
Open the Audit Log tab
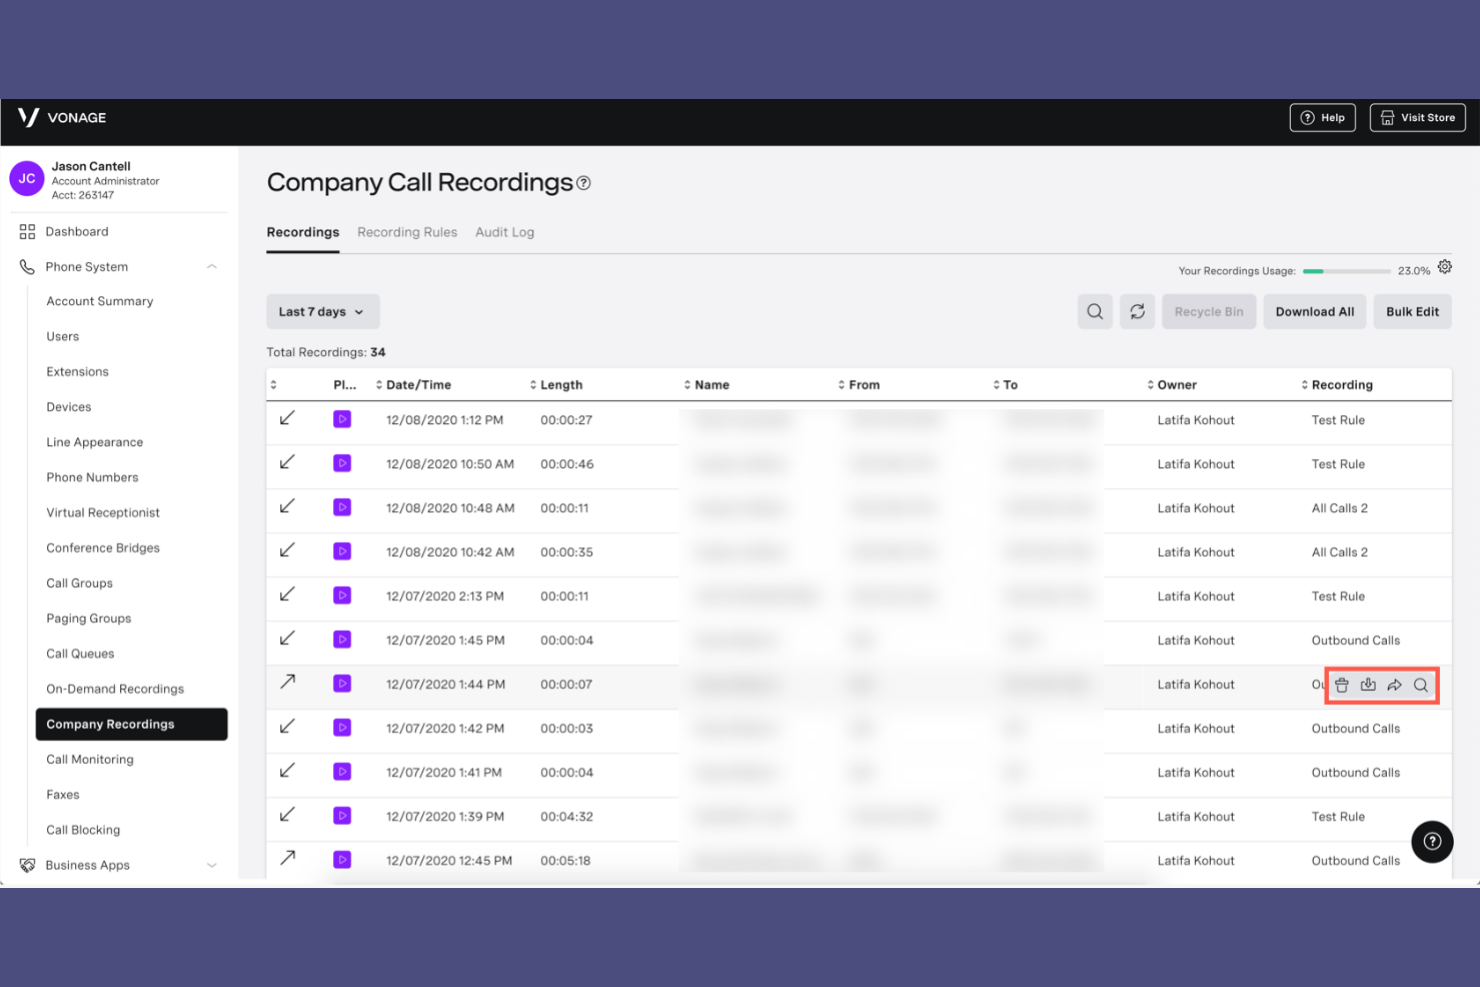pyautogui.click(x=504, y=232)
